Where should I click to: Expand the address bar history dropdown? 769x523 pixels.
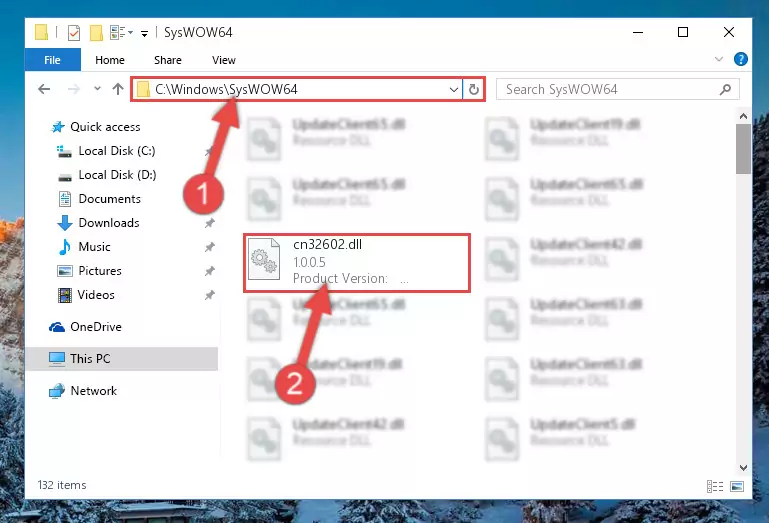coord(454,89)
